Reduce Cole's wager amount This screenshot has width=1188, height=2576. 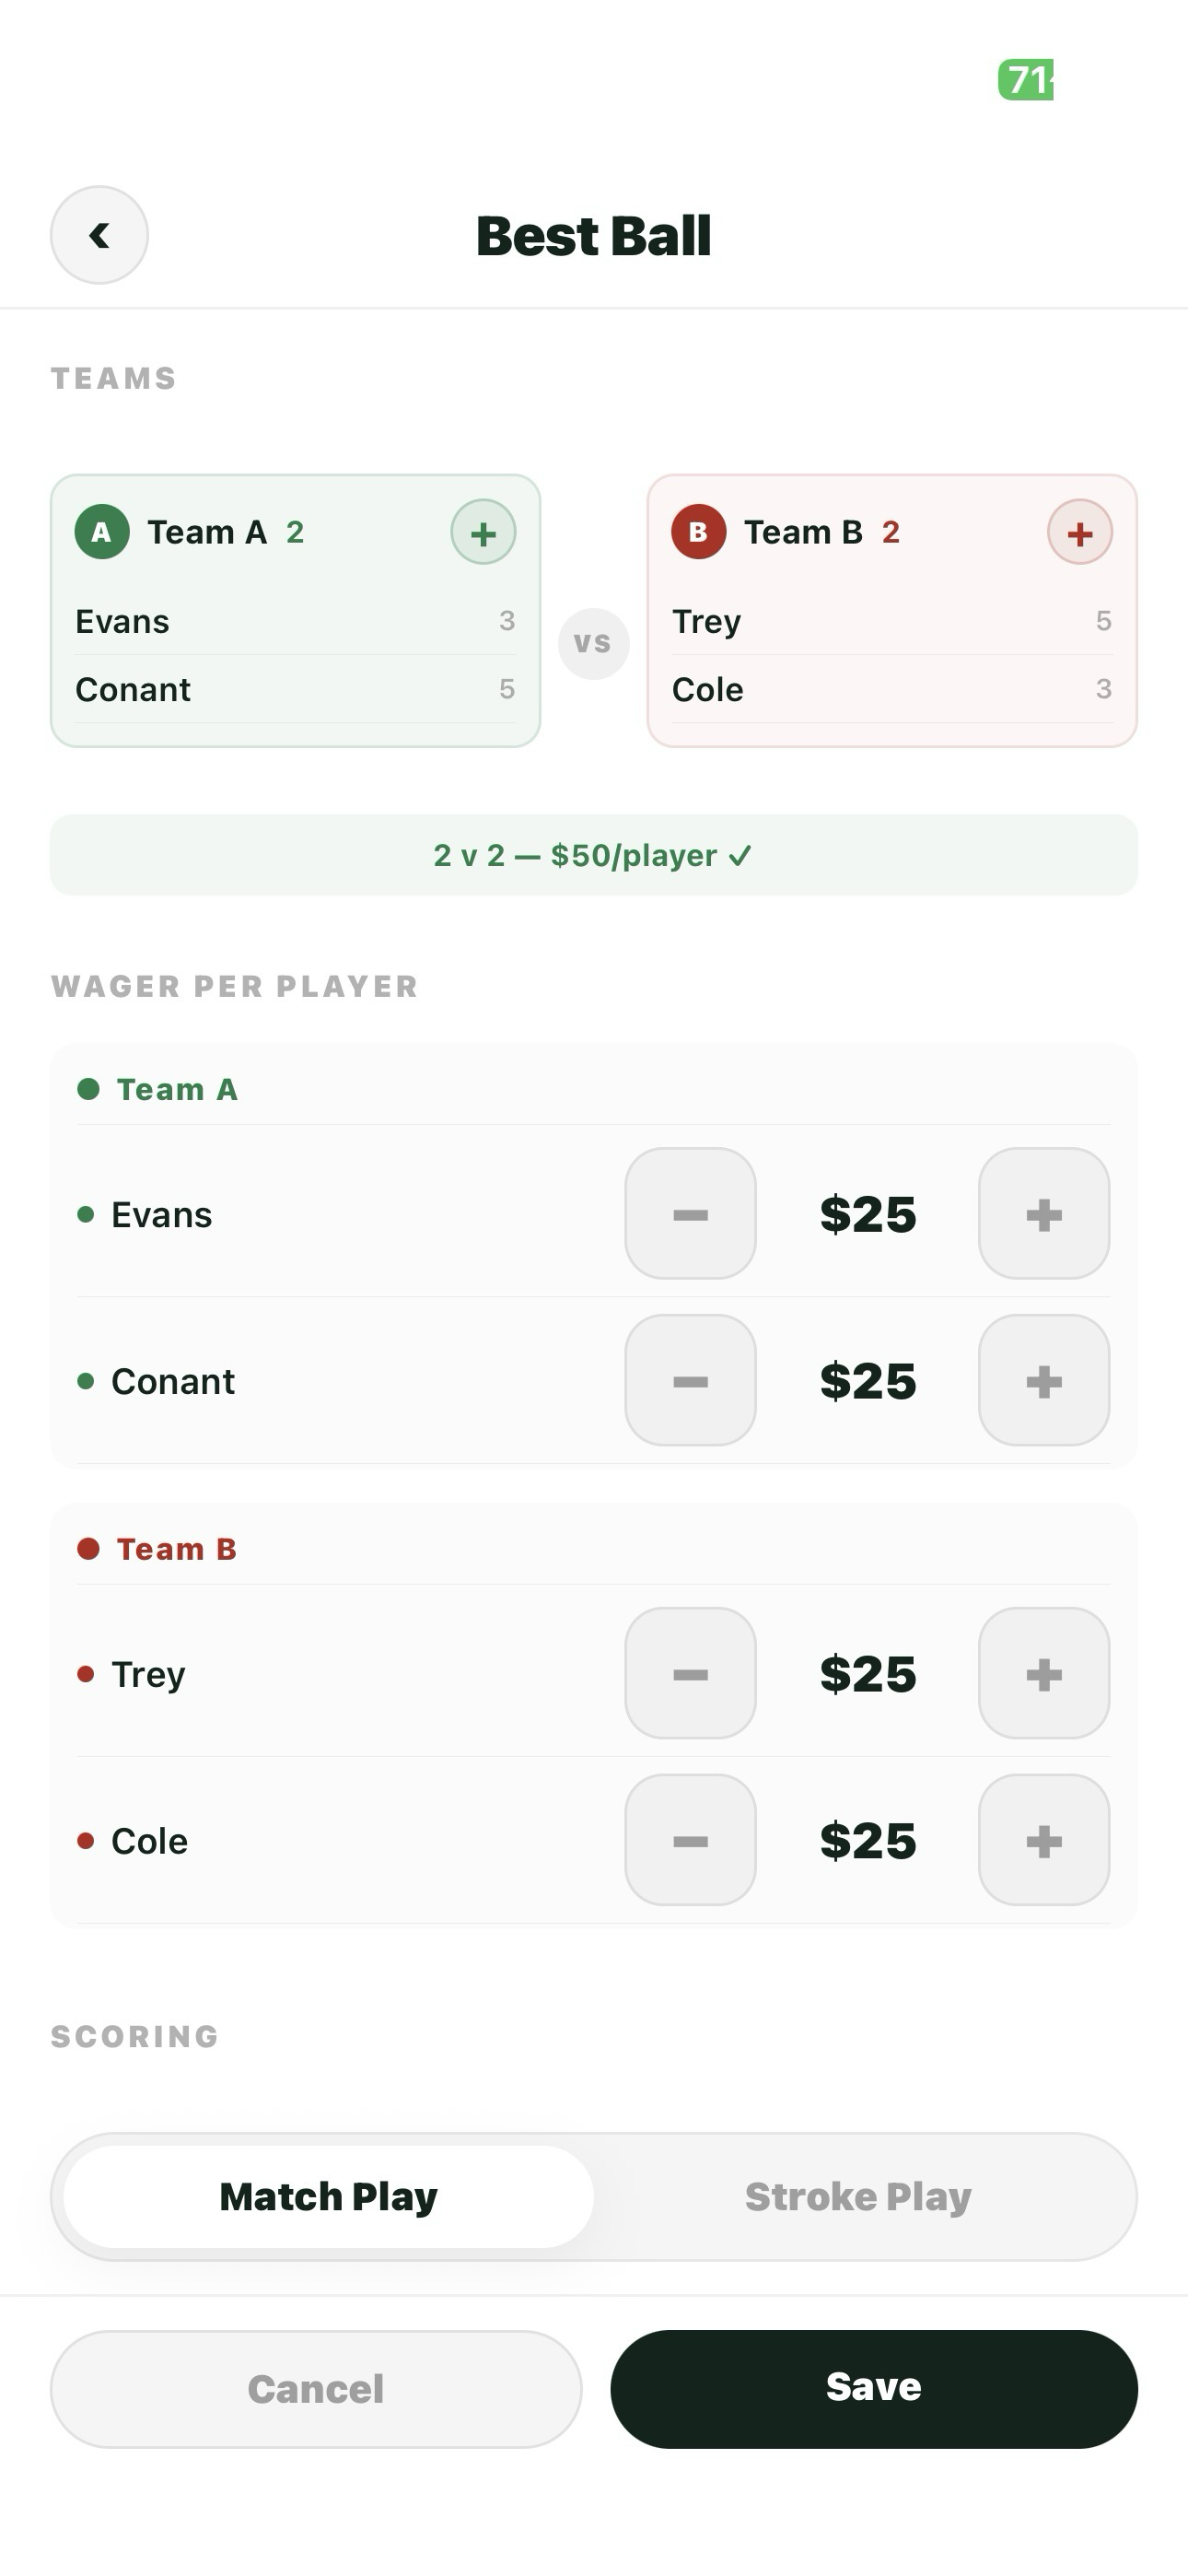690,1840
